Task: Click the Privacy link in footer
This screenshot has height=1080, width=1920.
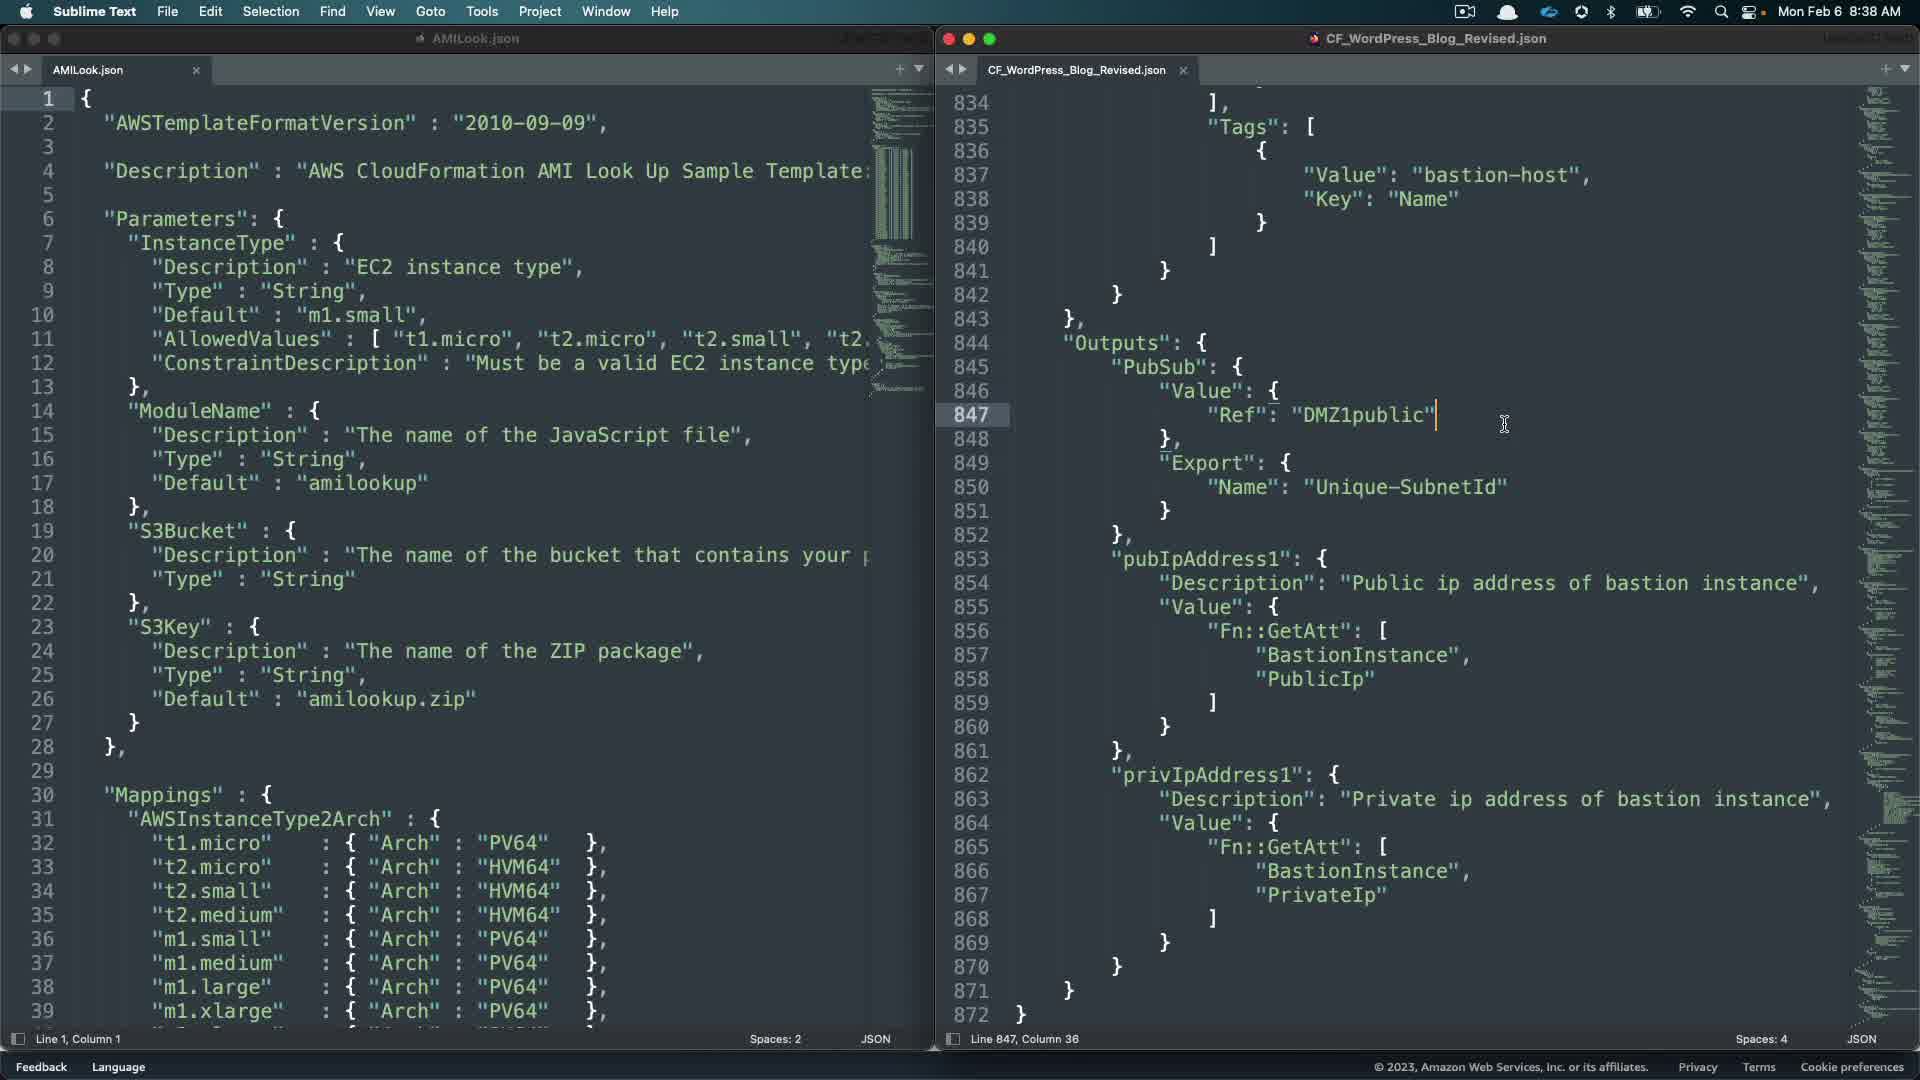Action: pos(1697,1067)
